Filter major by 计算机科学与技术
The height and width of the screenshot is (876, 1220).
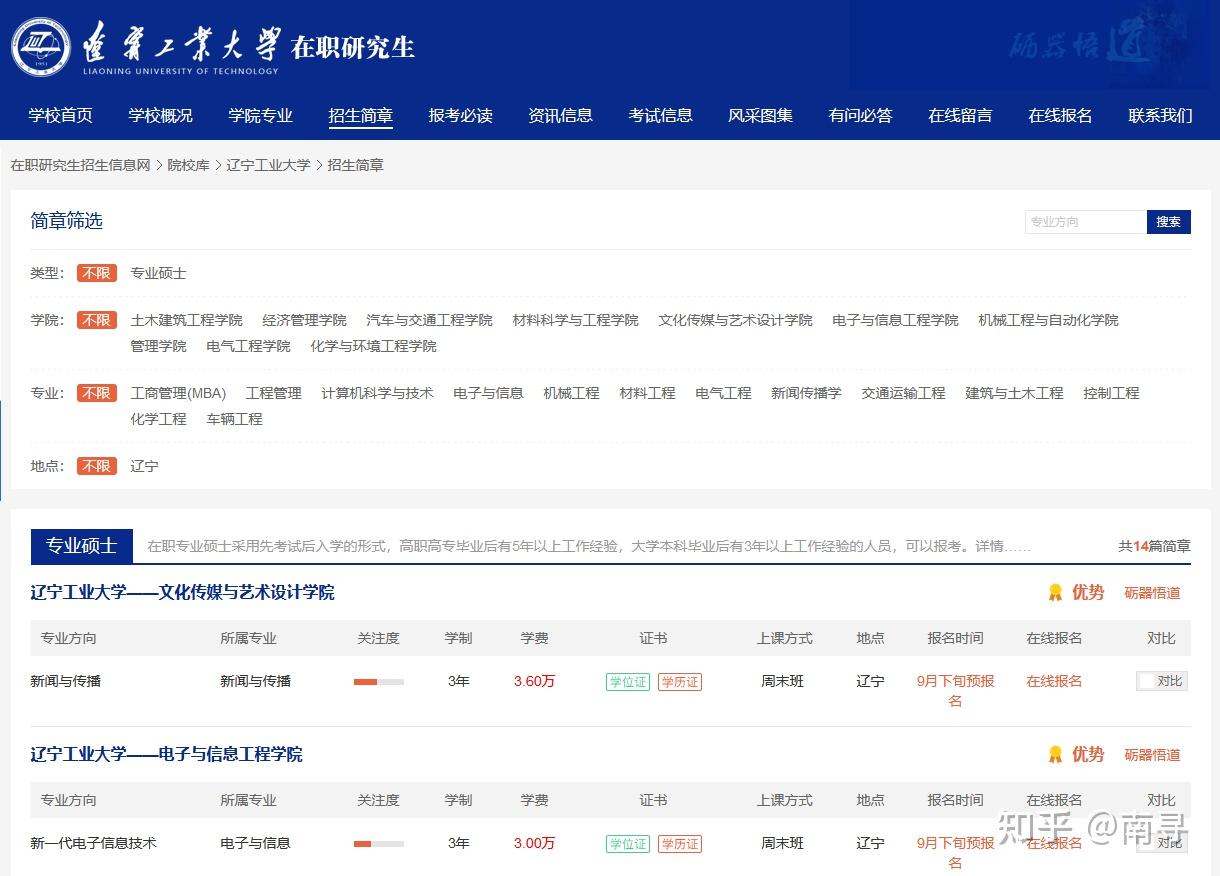click(378, 393)
